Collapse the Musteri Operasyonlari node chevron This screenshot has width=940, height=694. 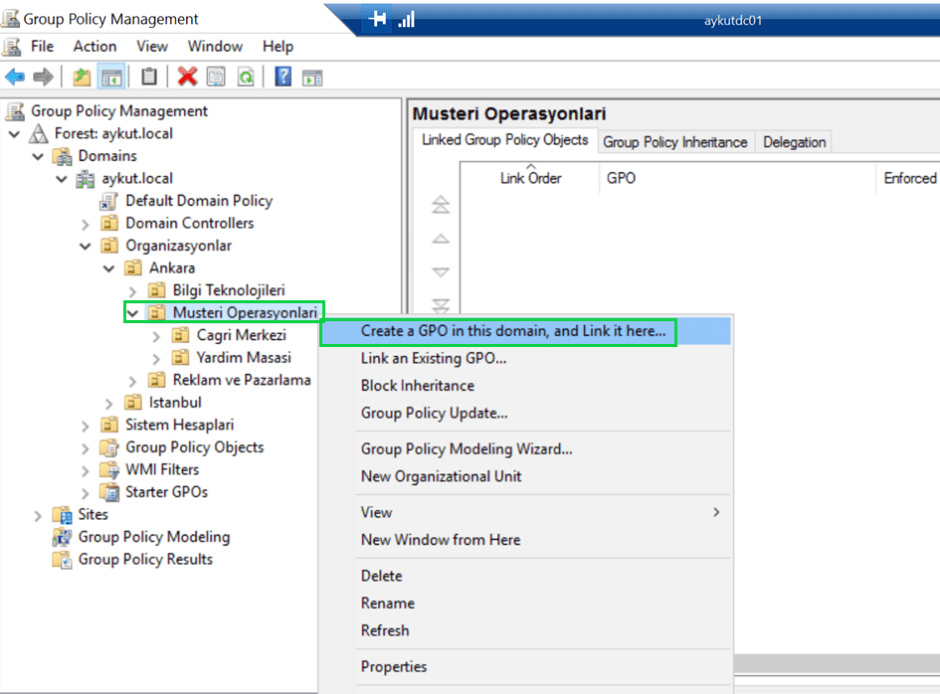pyautogui.click(x=131, y=311)
